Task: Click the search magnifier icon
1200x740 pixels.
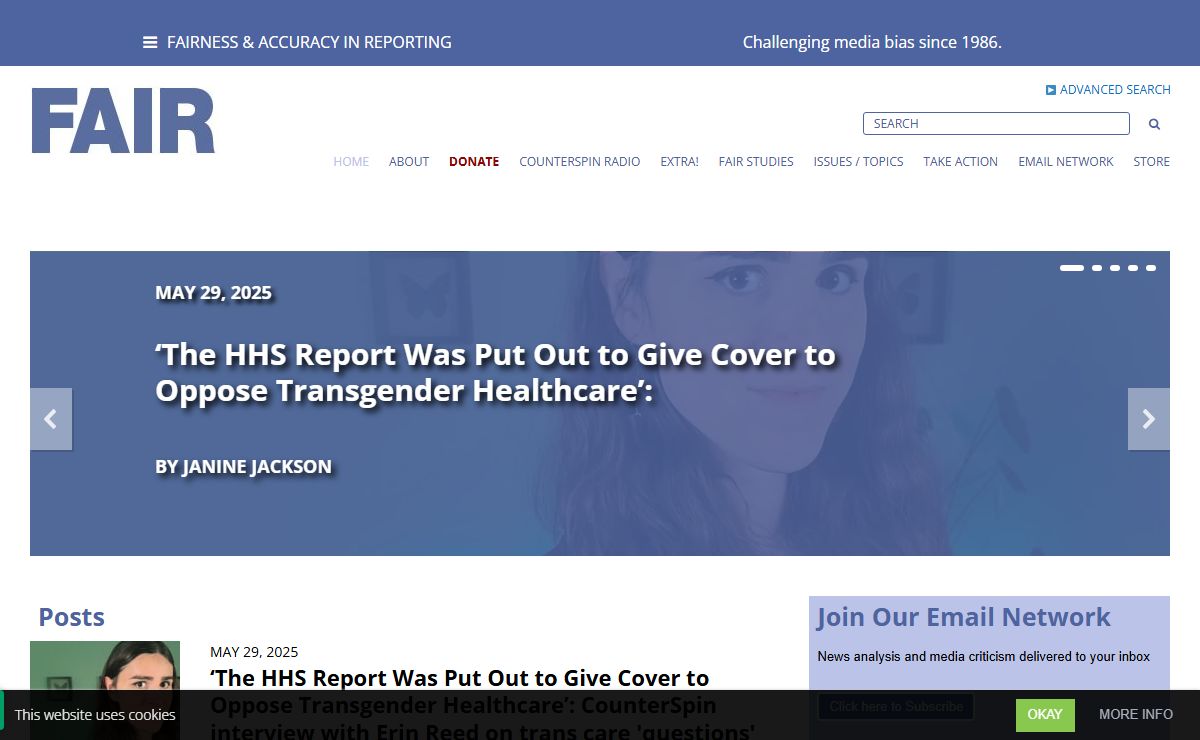Action: click(x=1154, y=124)
